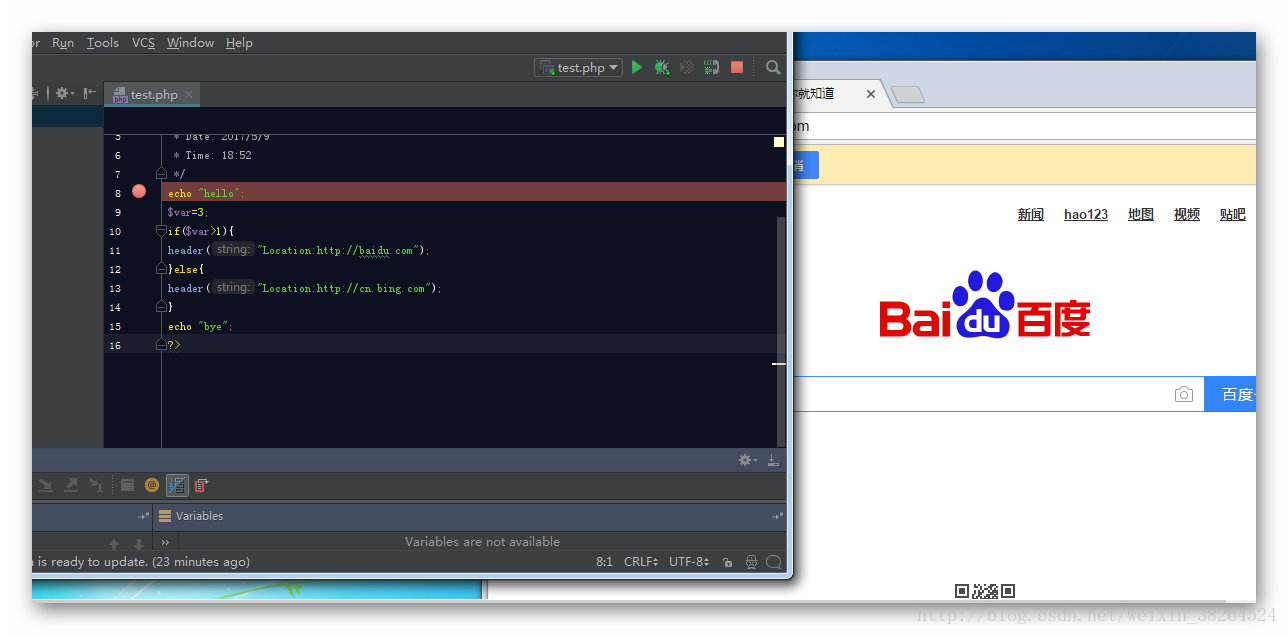Open the 贴吧 link in browser
Screen dimensions: 1288x635
pos(1233,214)
